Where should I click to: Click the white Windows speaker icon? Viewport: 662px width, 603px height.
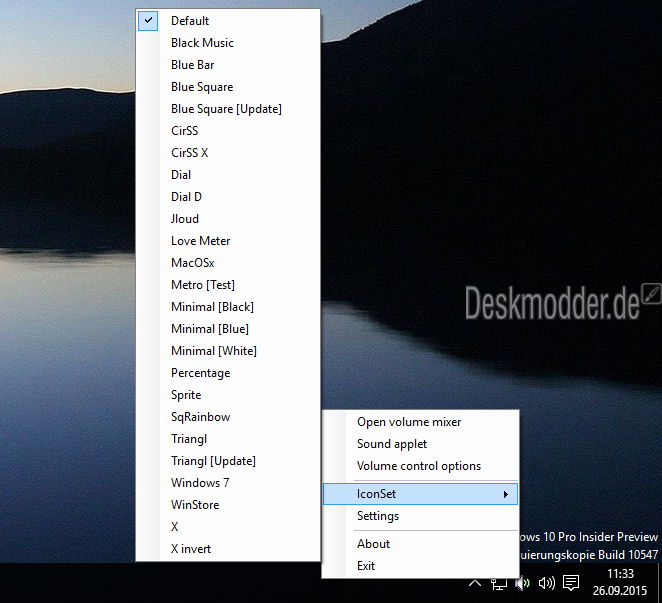[546, 583]
